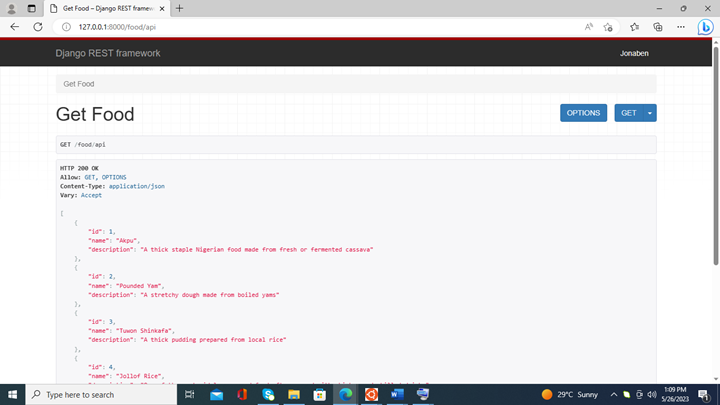The width and height of the screenshot is (720, 405).
Task: Open Microsoft Store from the taskbar
Action: pos(320,394)
